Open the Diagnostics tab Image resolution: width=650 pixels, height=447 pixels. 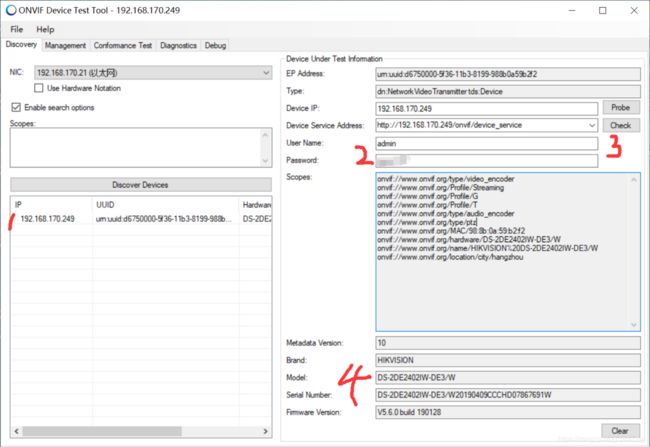click(x=178, y=45)
